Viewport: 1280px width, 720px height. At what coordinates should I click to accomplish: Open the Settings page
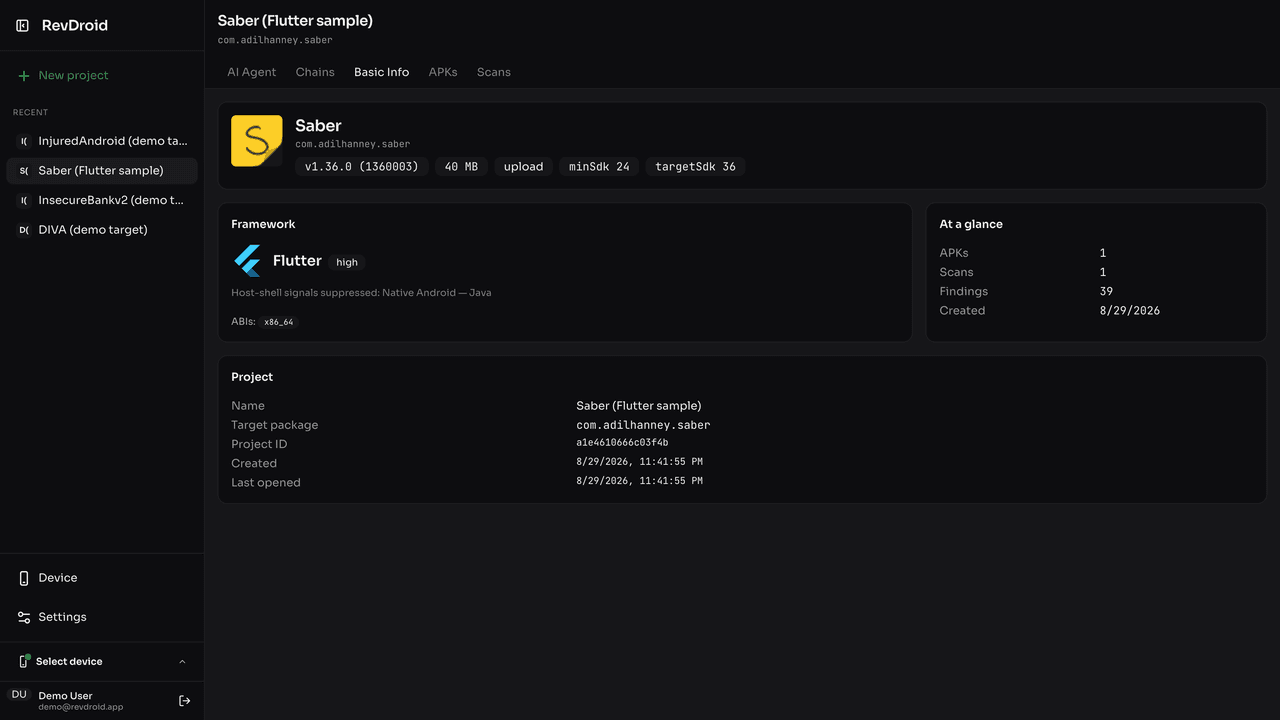coord(102,617)
